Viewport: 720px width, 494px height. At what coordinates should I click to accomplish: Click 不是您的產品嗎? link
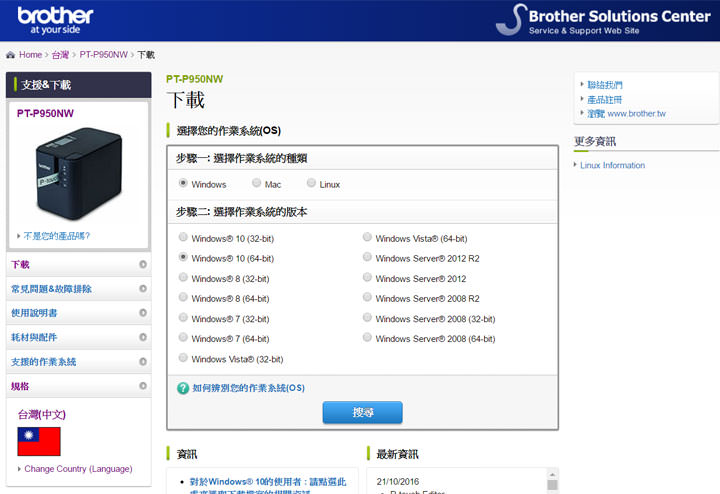tap(56, 236)
